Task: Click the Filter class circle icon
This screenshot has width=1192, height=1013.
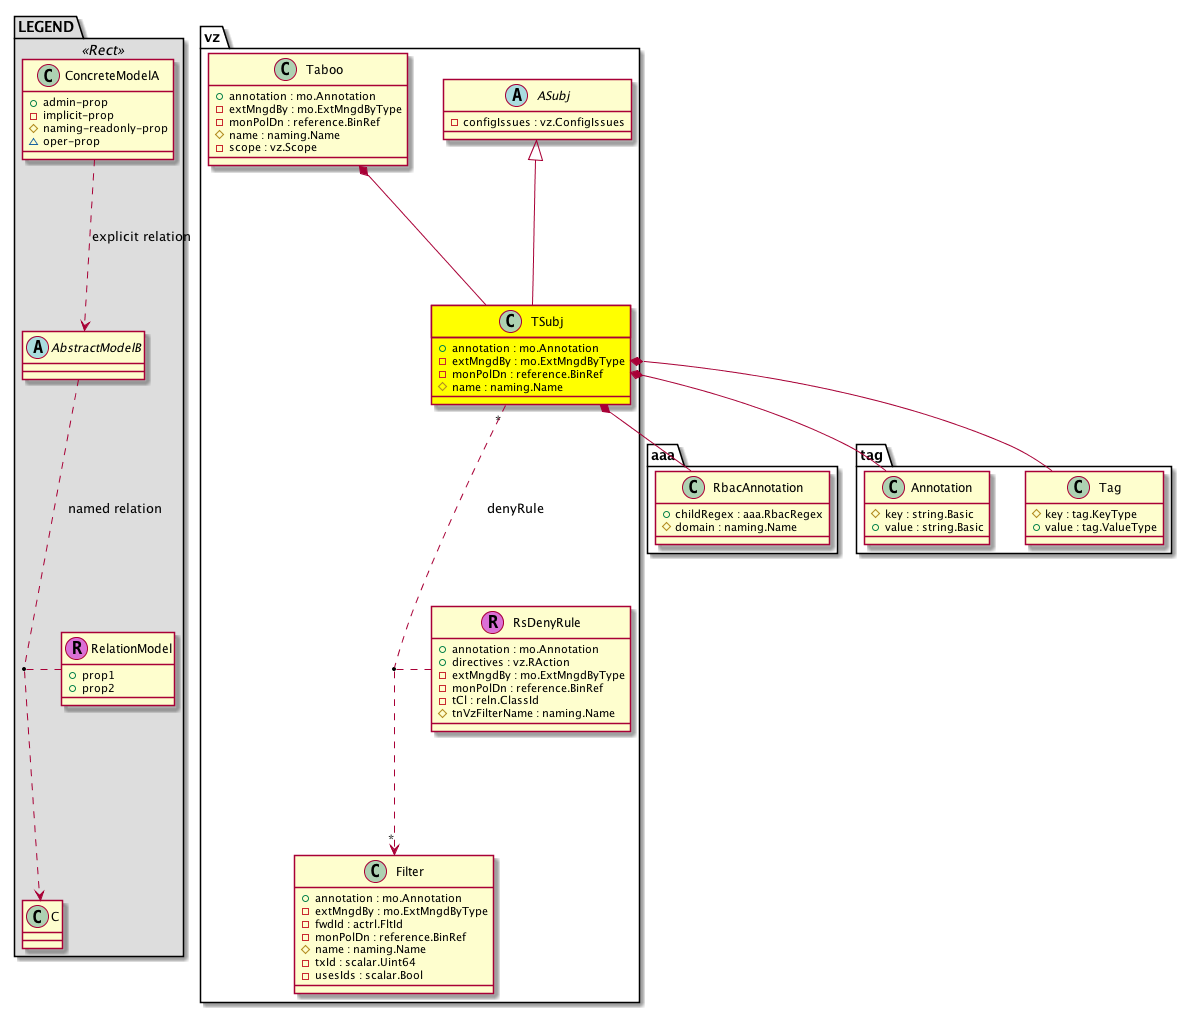Action: click(x=375, y=872)
